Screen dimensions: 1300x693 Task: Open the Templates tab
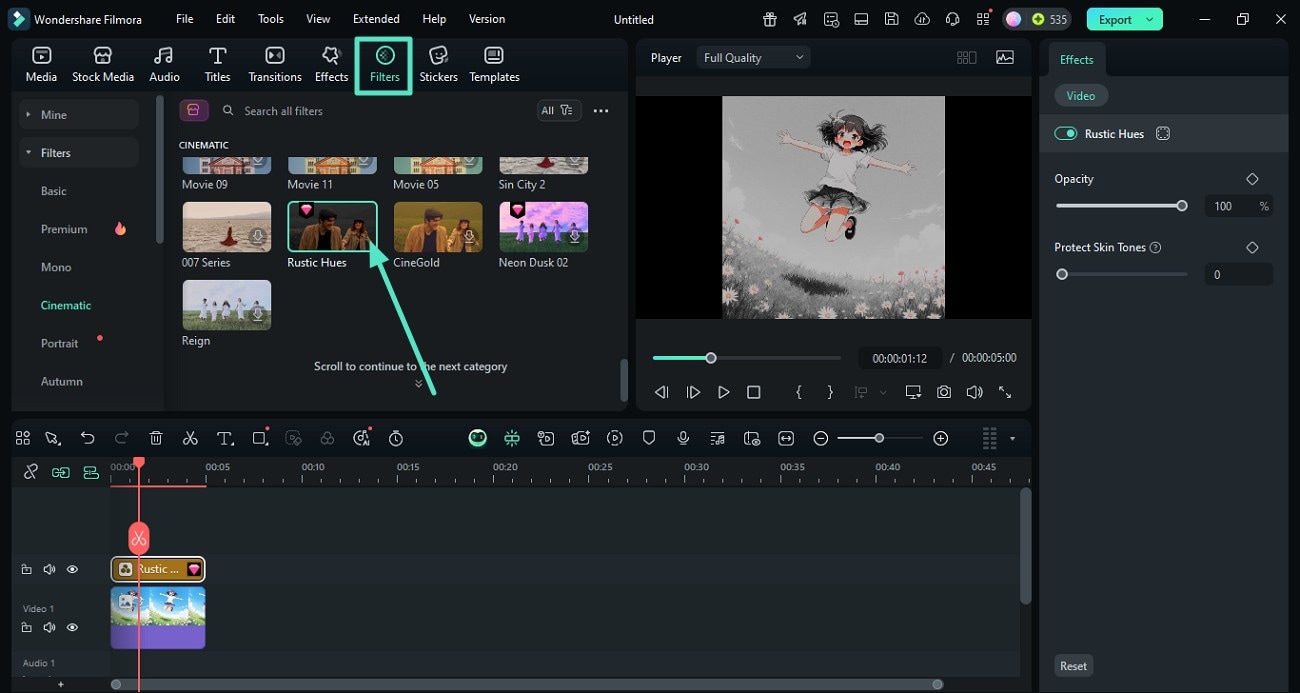pyautogui.click(x=494, y=65)
